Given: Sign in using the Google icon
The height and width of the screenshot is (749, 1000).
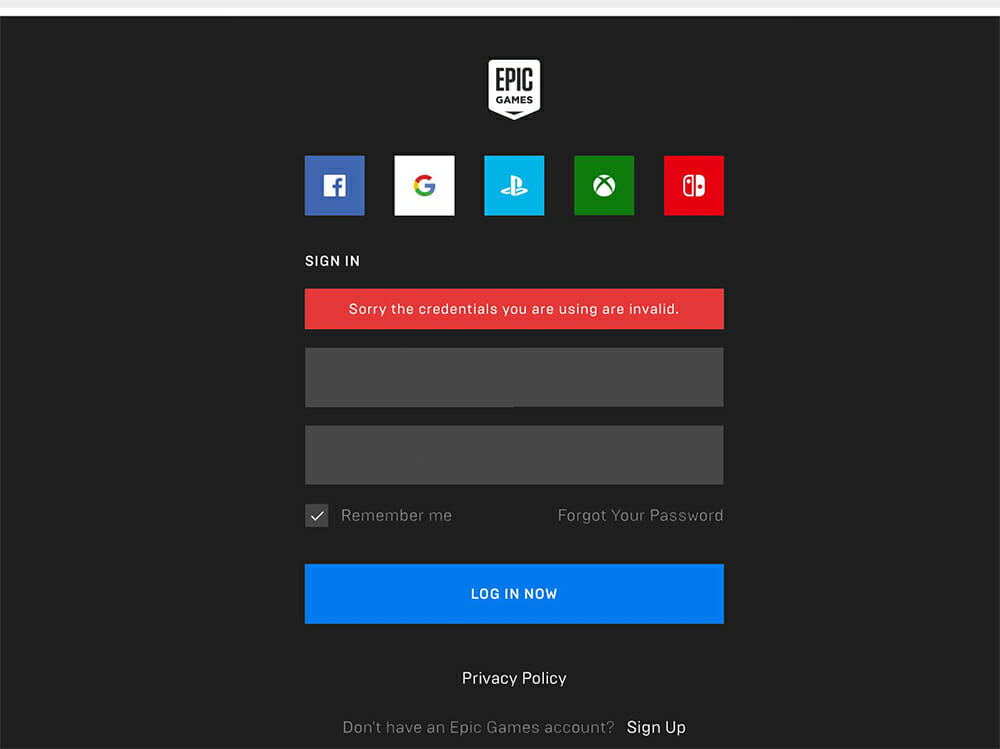Looking at the screenshot, I should coord(424,185).
